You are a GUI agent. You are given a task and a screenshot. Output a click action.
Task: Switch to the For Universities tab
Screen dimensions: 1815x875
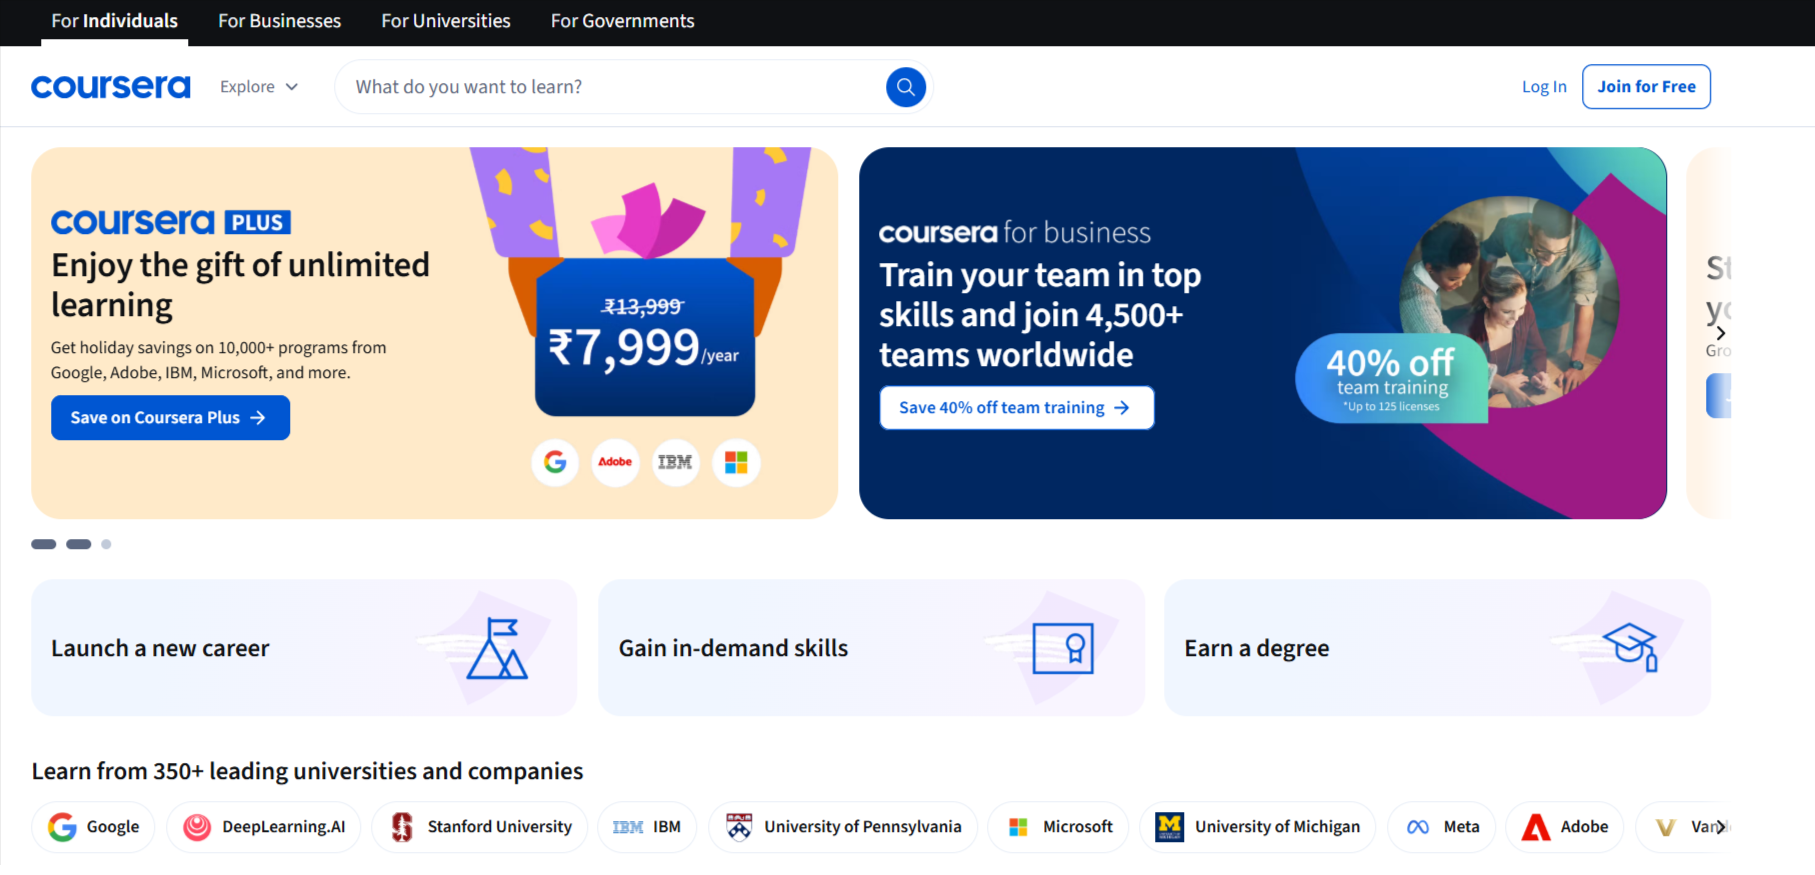pos(446,21)
